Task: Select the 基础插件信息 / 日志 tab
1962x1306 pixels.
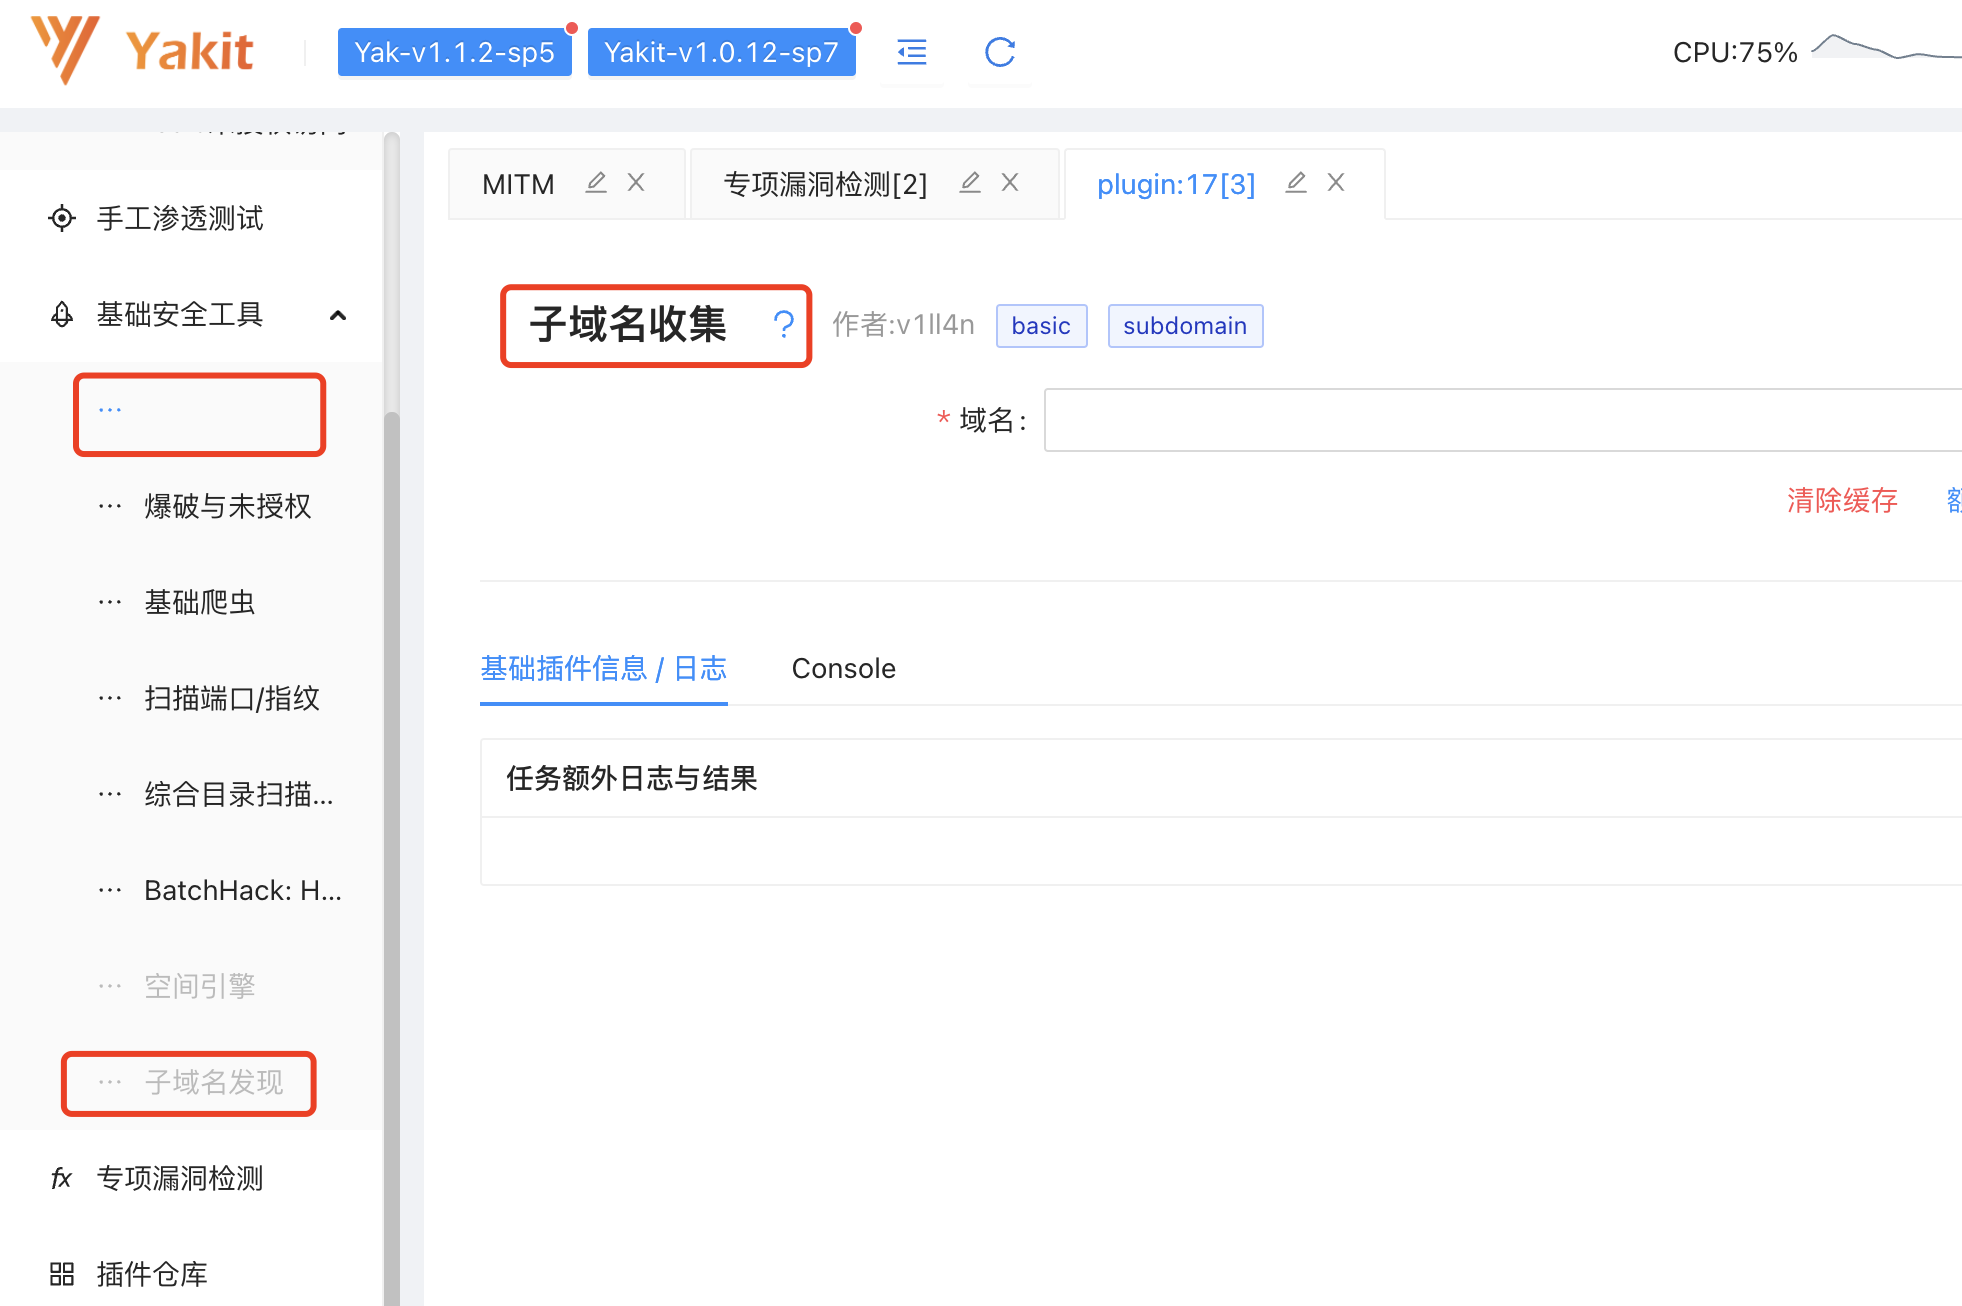Action: click(604, 668)
